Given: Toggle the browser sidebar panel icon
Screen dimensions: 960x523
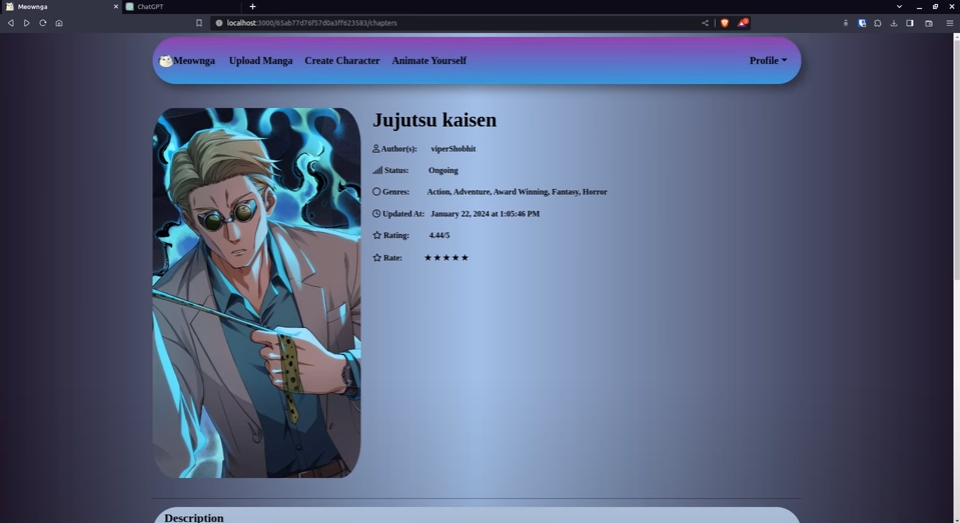Looking at the screenshot, I should click(910, 23).
